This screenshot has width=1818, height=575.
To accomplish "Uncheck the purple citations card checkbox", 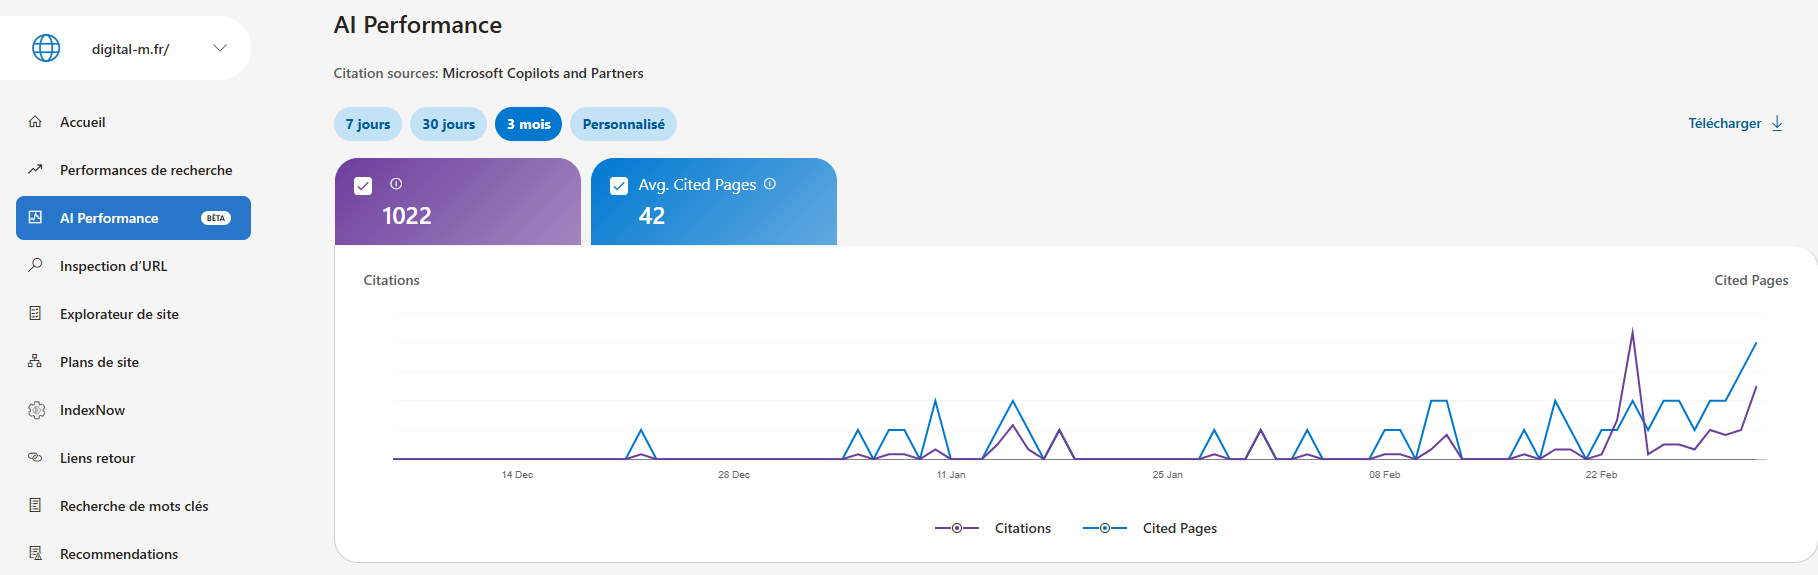I will (363, 186).
